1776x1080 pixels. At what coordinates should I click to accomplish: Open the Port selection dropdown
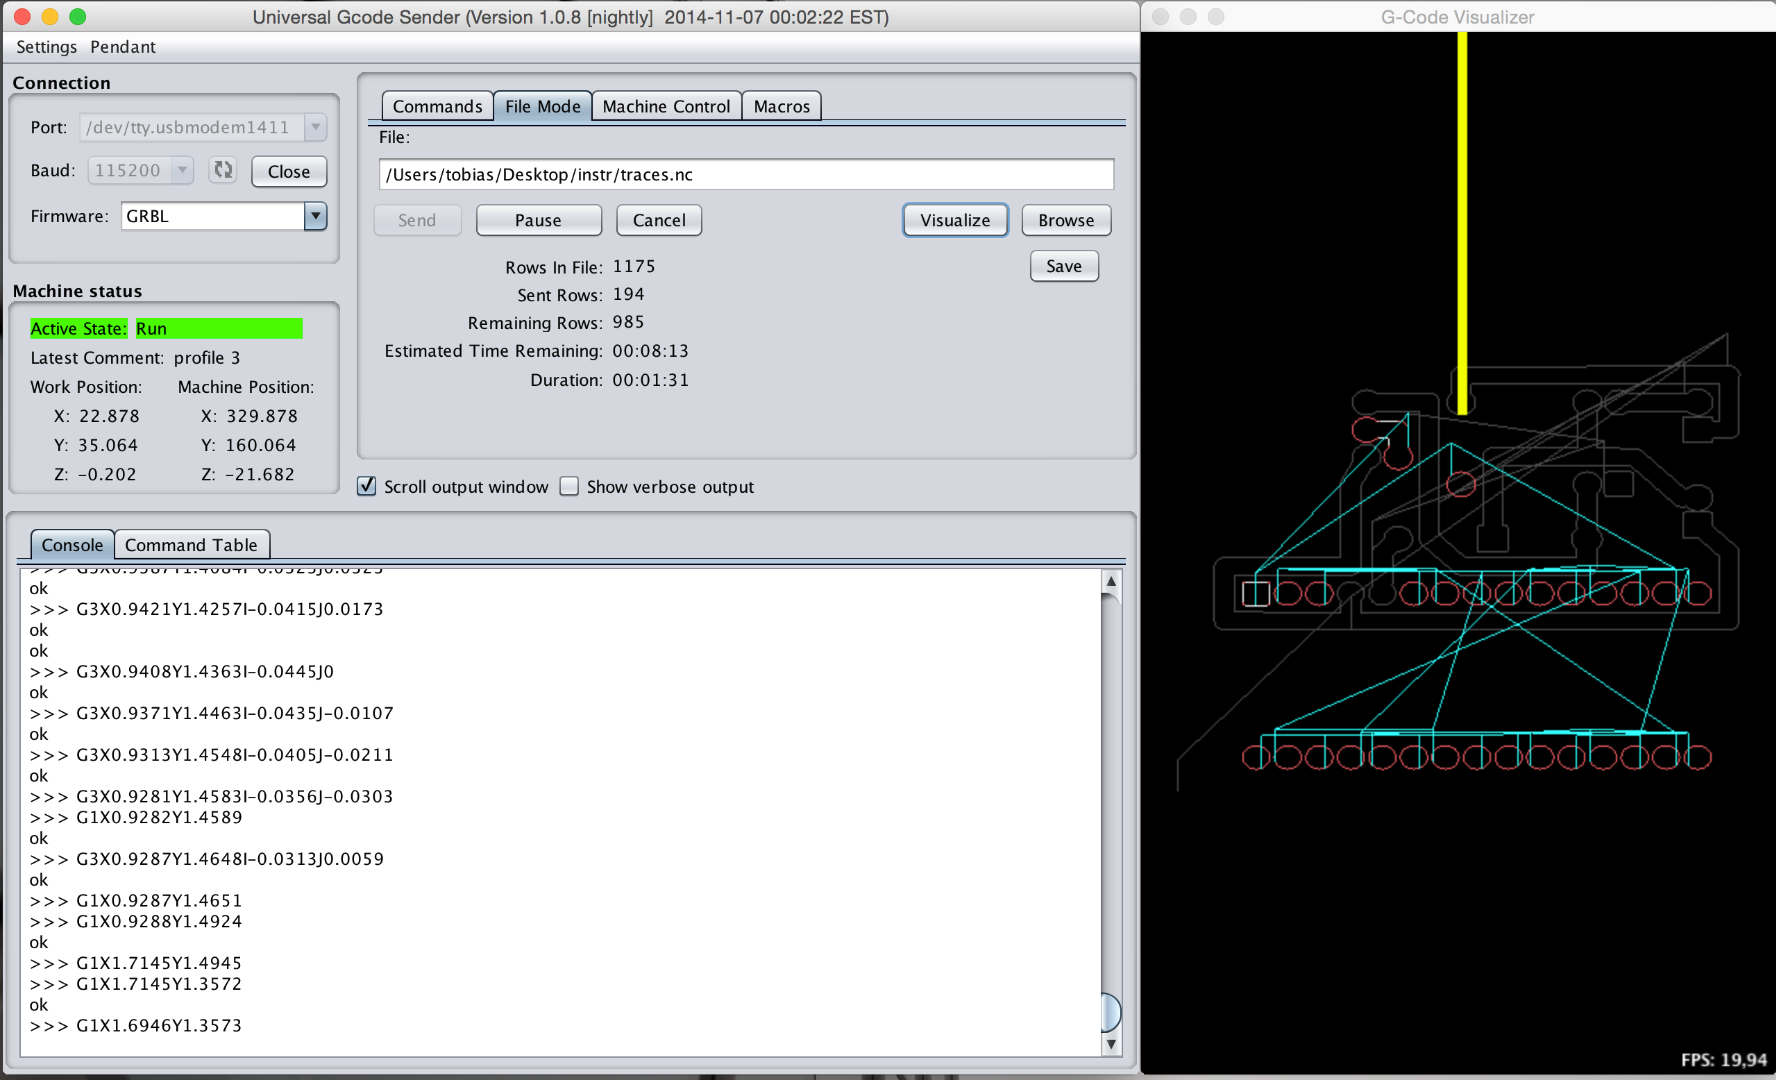tap(315, 127)
